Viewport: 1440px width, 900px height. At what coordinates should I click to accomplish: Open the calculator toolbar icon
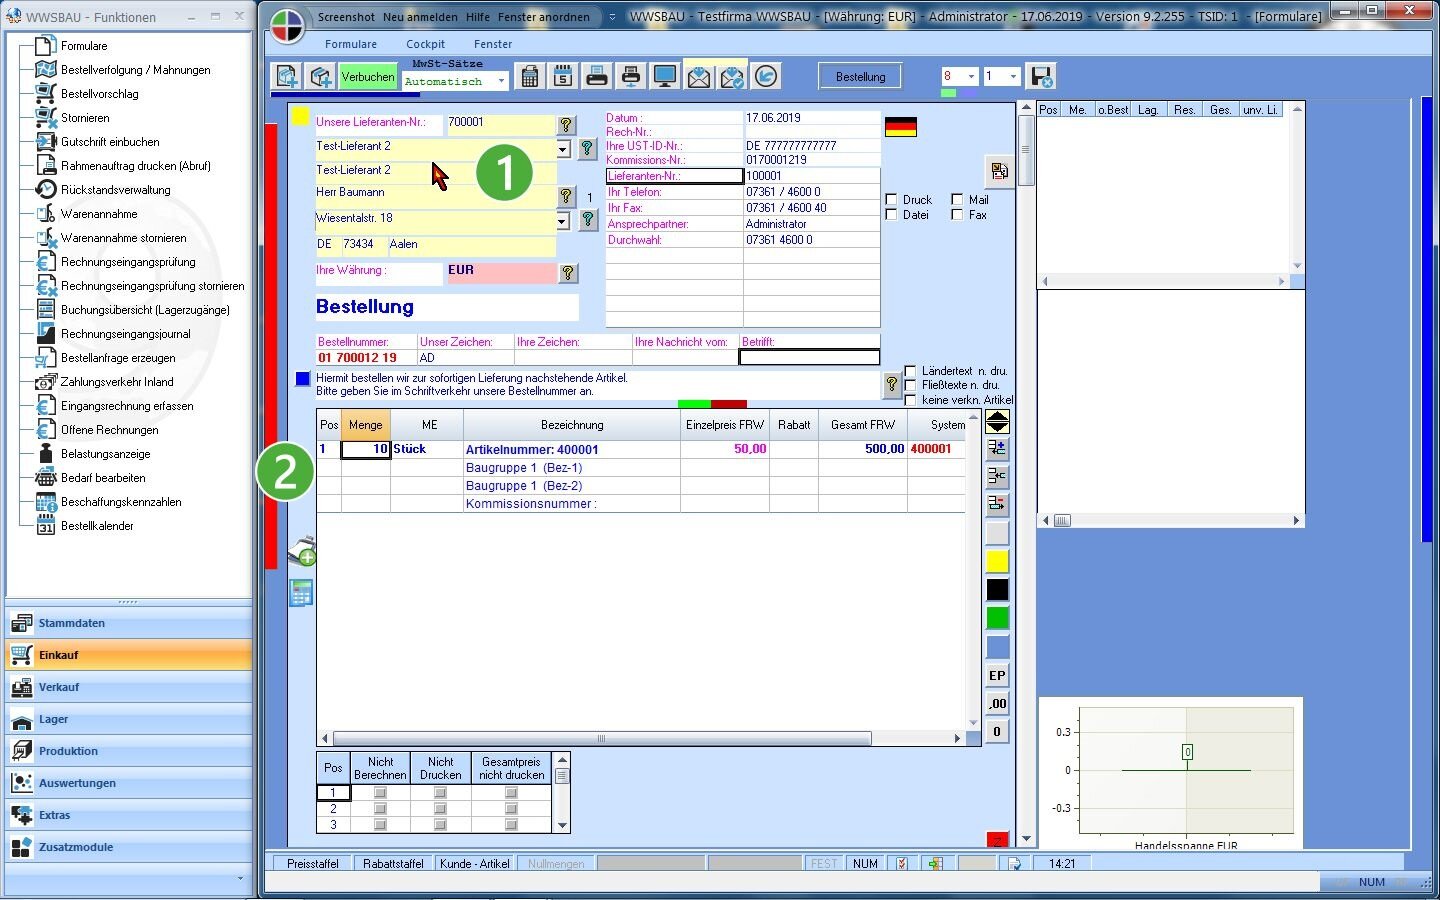tap(530, 76)
